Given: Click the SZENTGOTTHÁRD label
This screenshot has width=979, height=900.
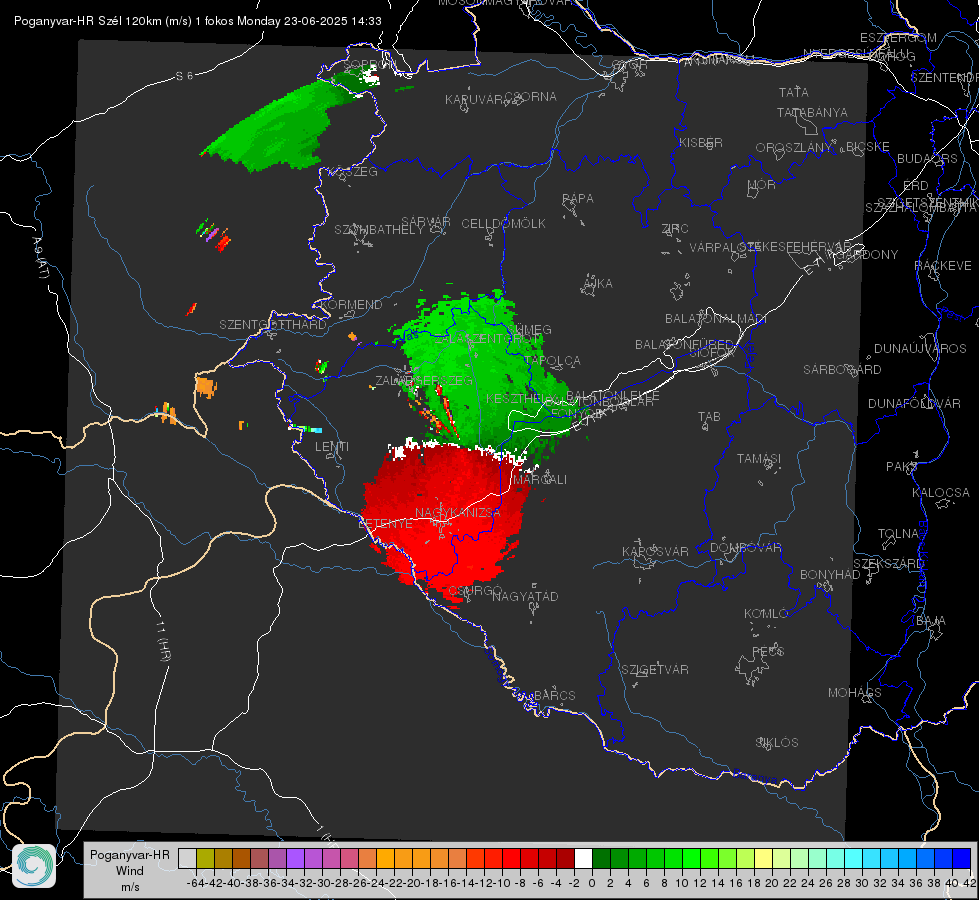Looking at the screenshot, I should (x=273, y=325).
